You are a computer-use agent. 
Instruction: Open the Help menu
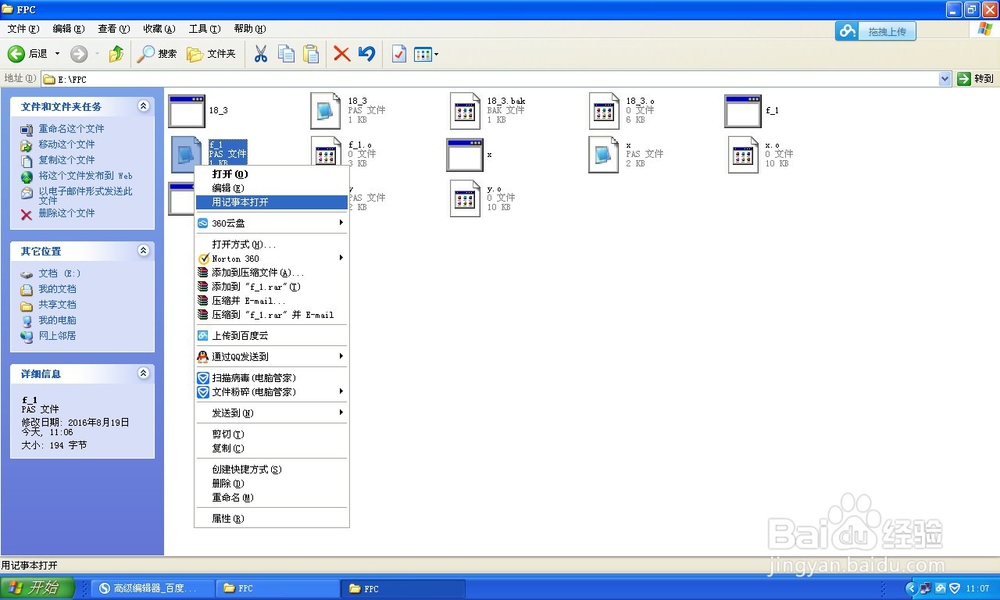249,29
